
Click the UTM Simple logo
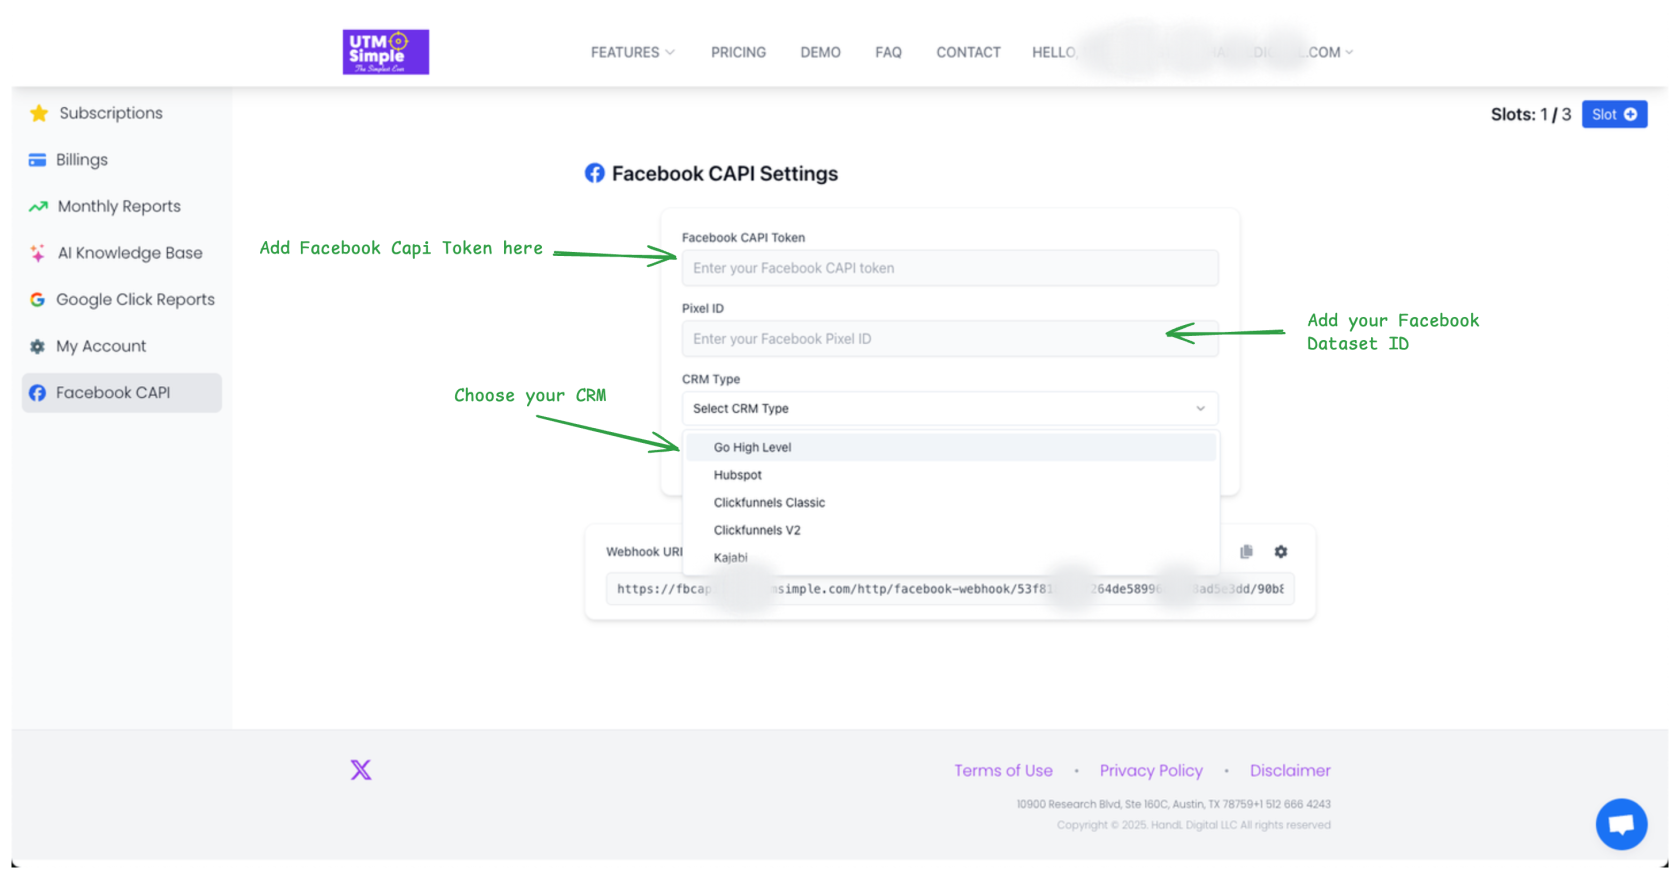(385, 52)
